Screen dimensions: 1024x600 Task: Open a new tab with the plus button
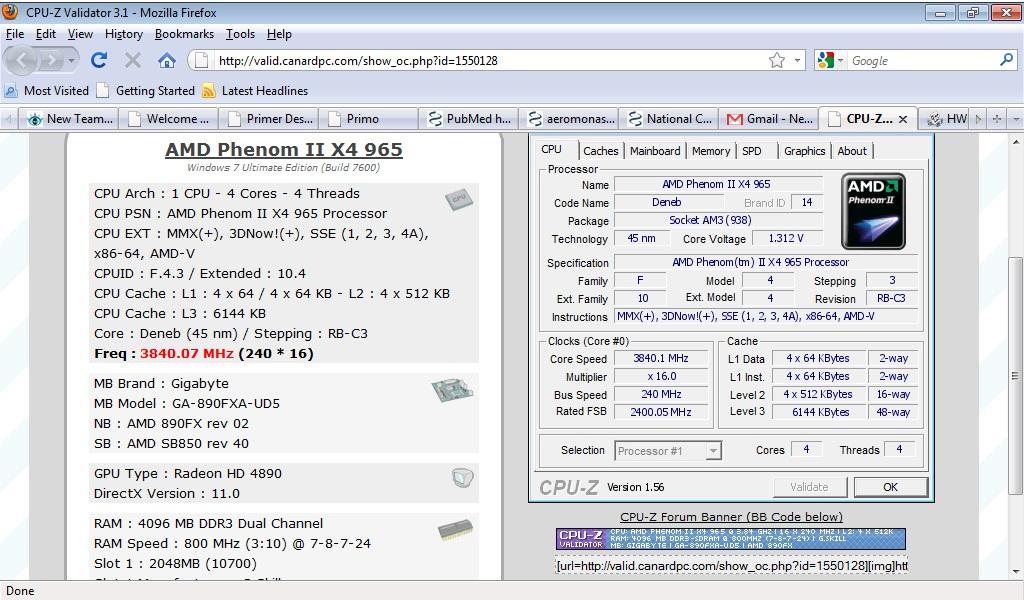997,119
